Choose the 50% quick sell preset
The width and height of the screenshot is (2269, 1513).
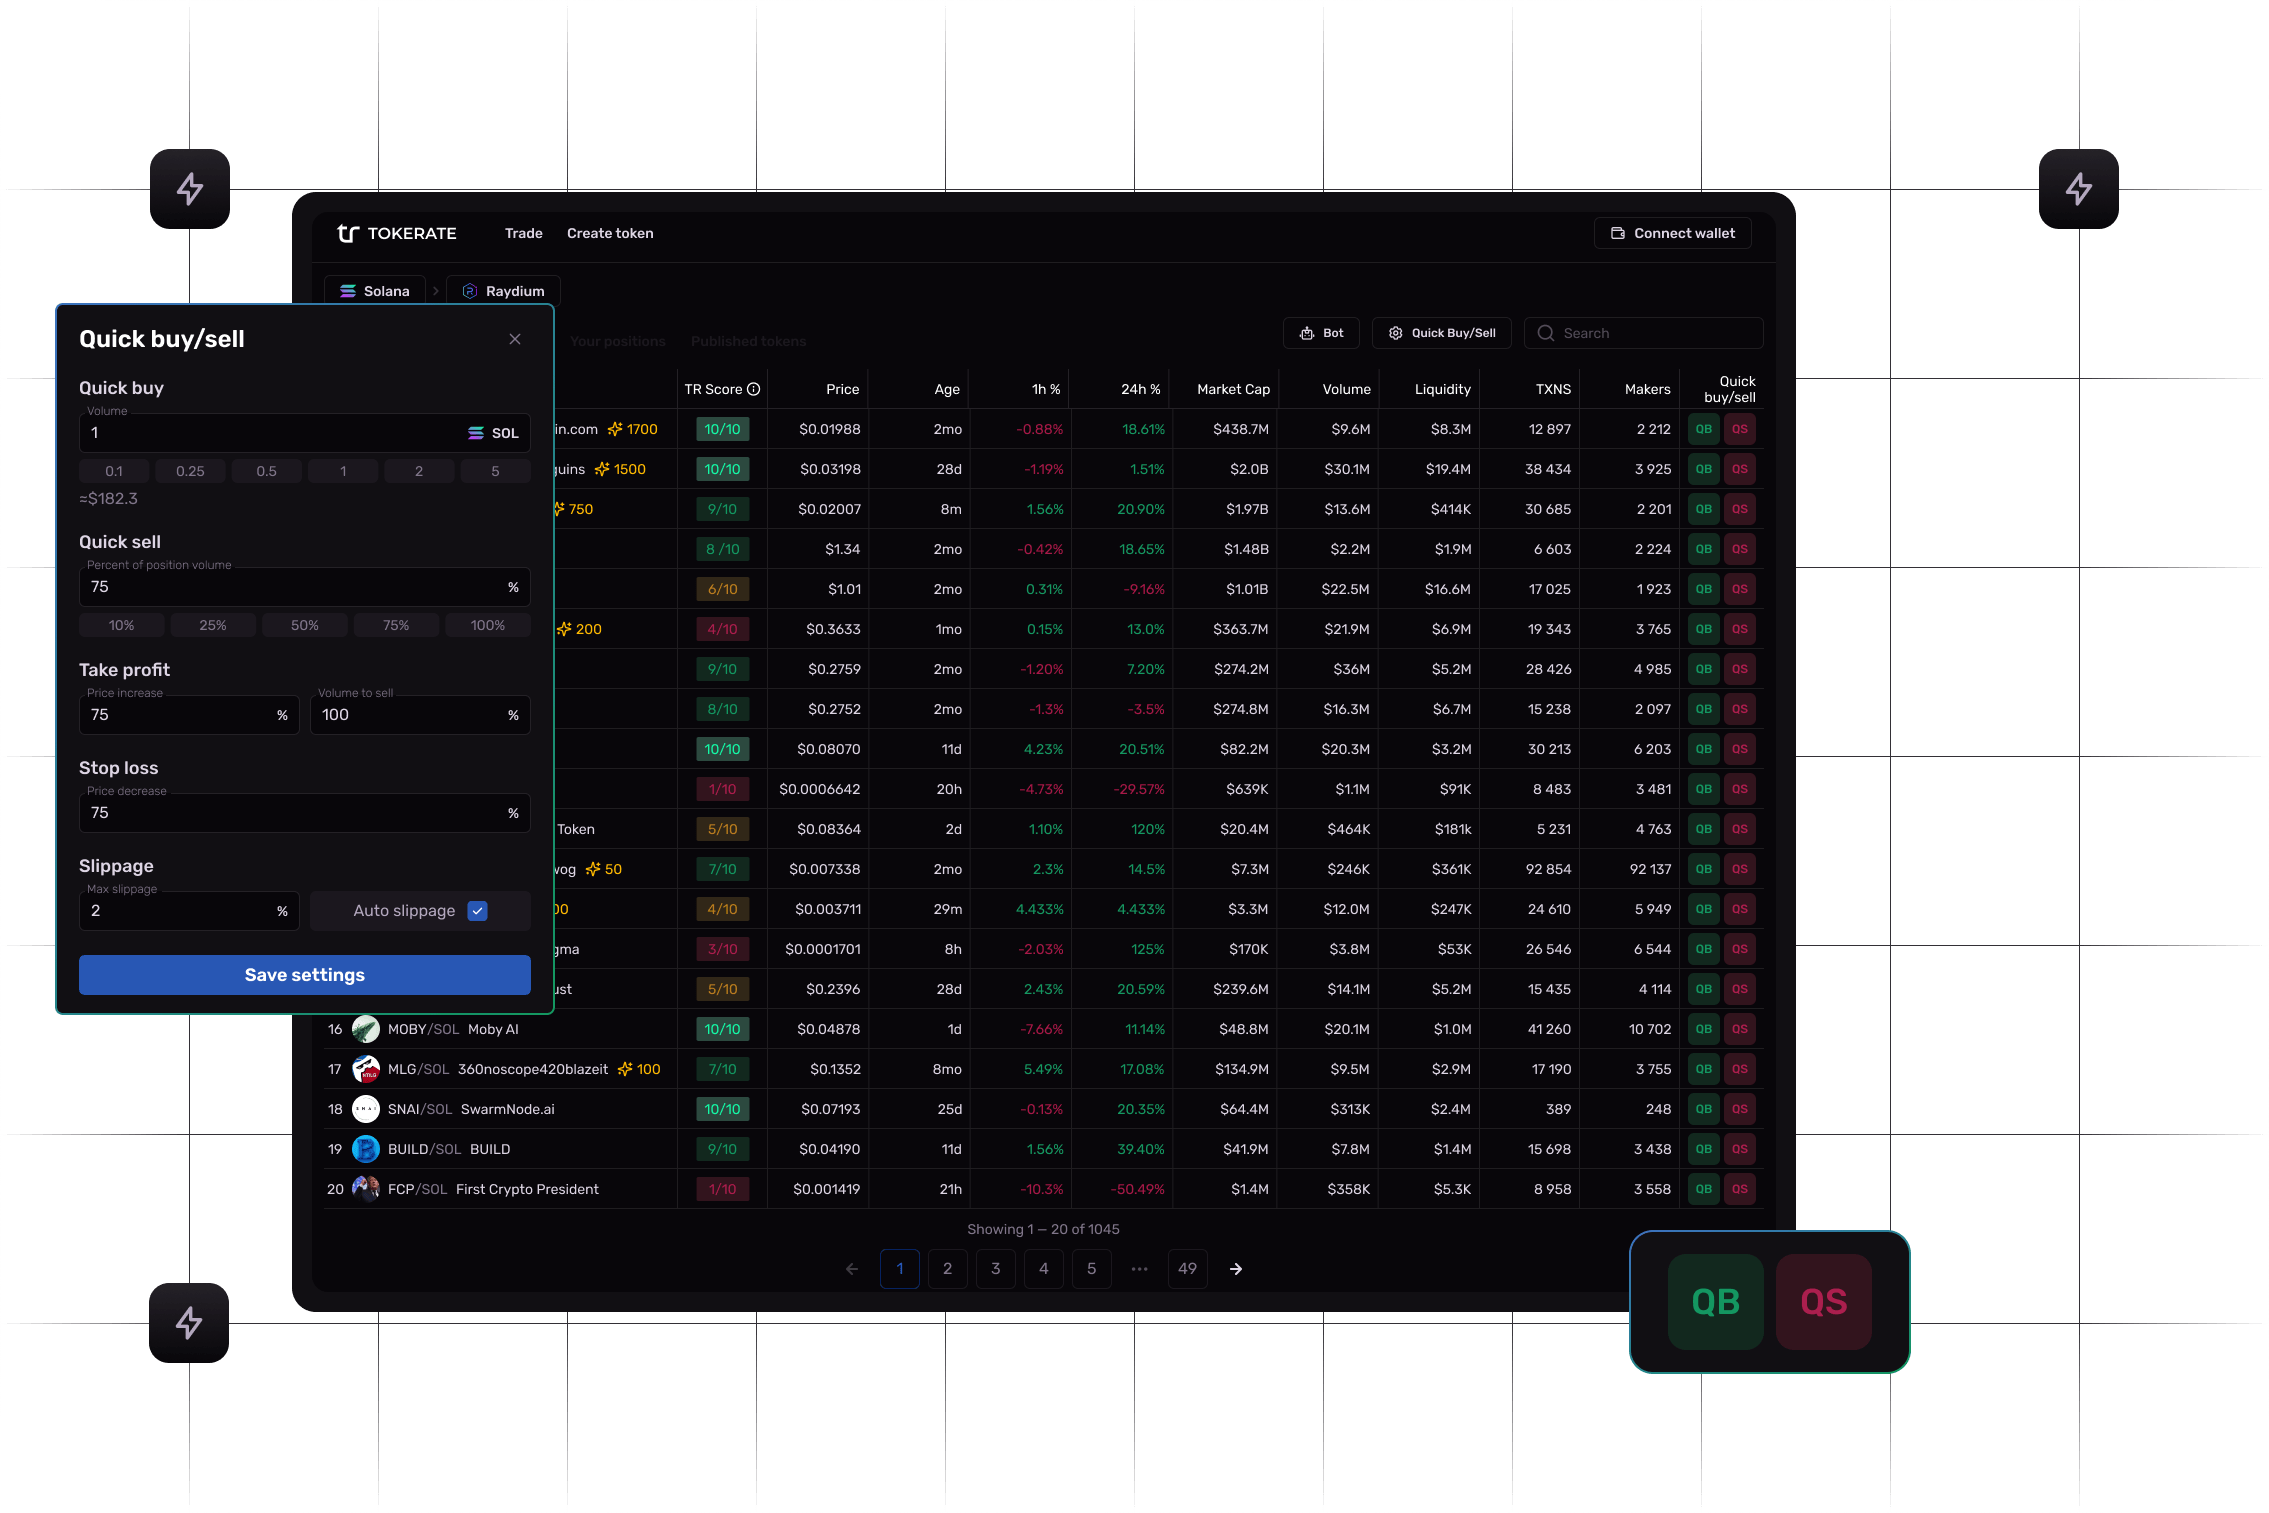coord(305,625)
